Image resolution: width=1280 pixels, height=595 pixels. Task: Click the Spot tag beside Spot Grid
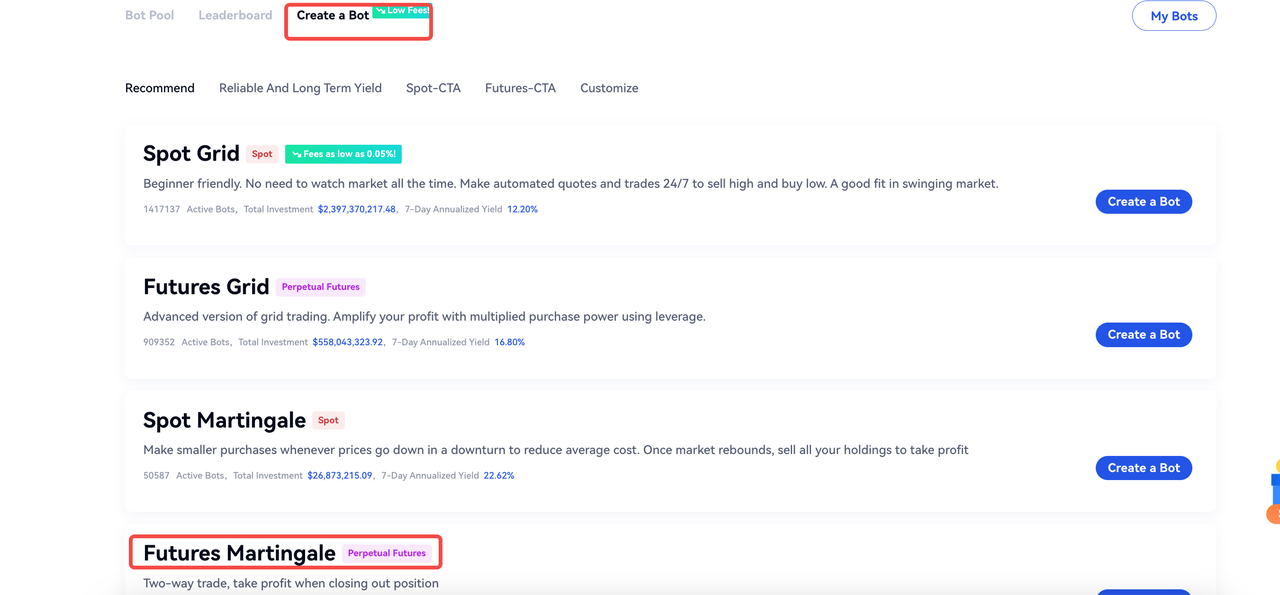262,154
